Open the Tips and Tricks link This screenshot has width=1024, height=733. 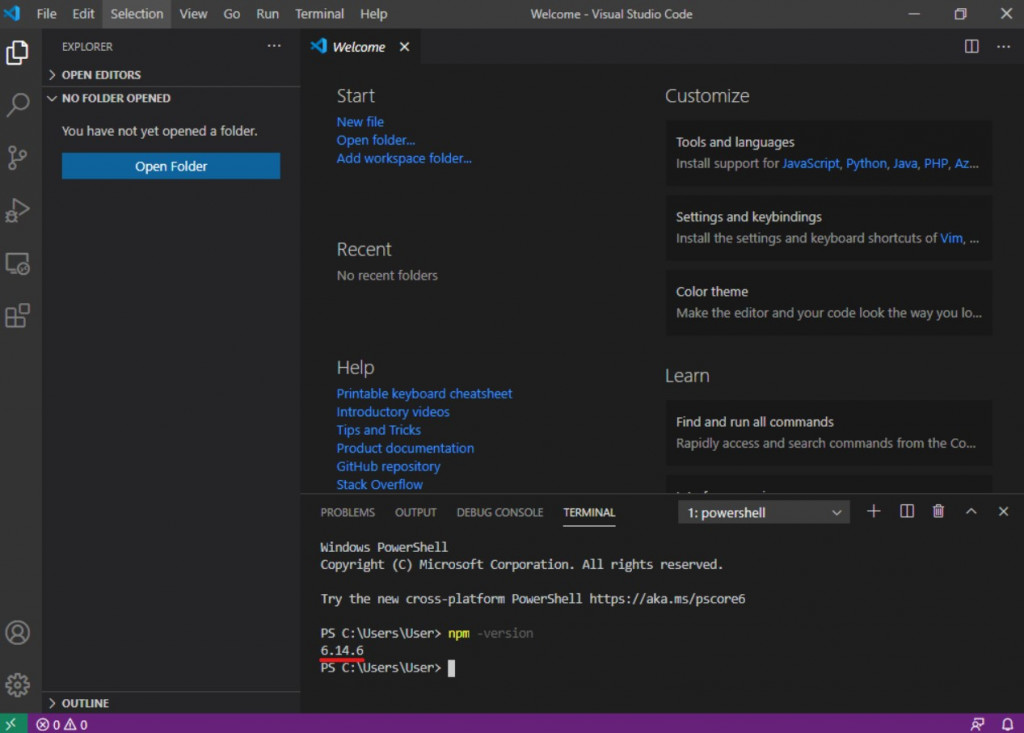378,430
